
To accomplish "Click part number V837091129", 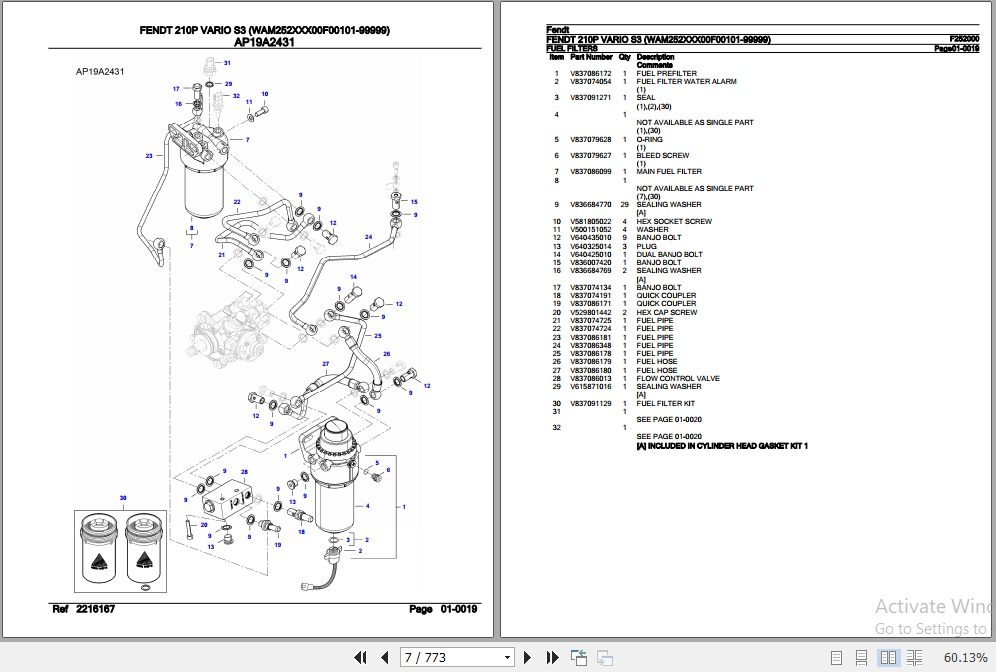I will [590, 403].
